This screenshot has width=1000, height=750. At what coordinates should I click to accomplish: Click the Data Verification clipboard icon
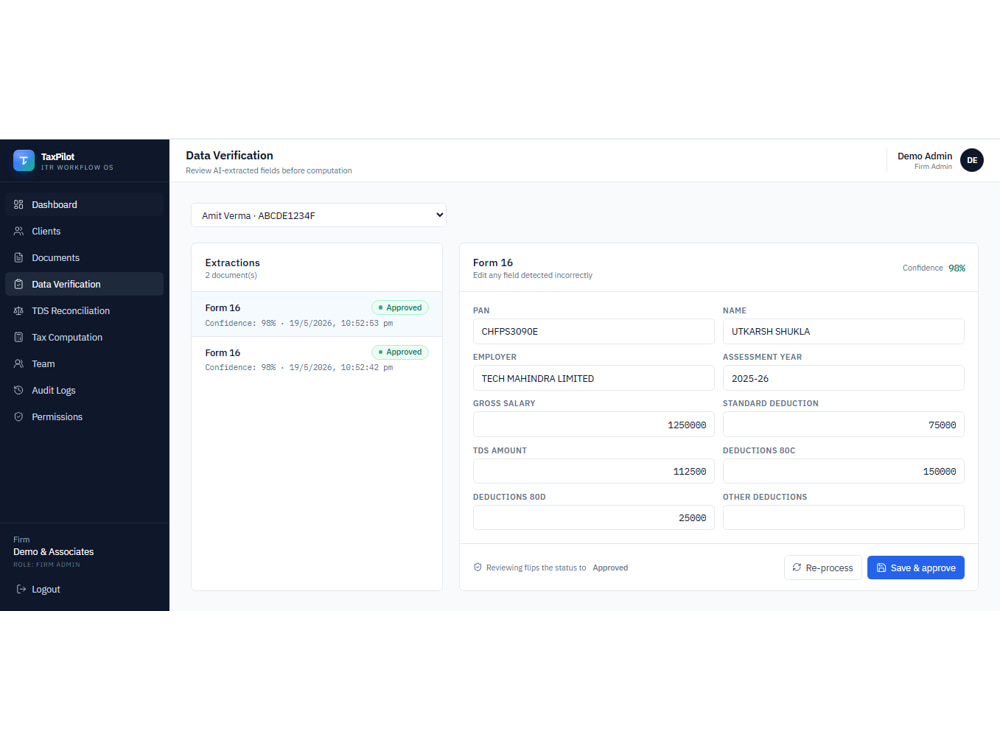pos(18,284)
